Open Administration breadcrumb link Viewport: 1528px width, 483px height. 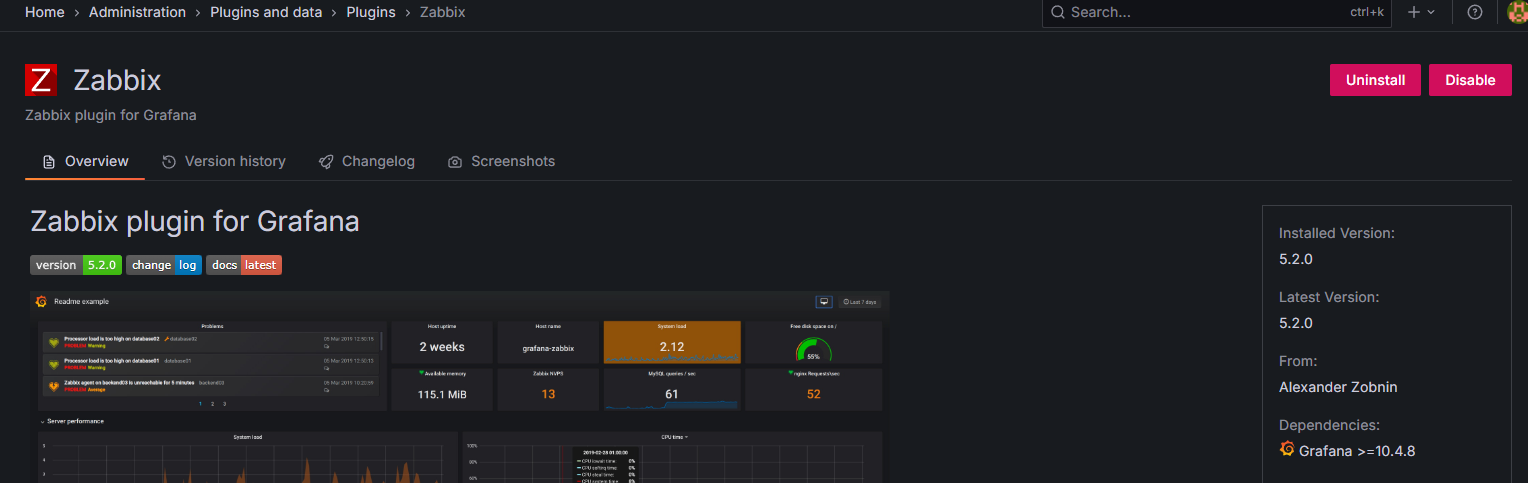(137, 12)
